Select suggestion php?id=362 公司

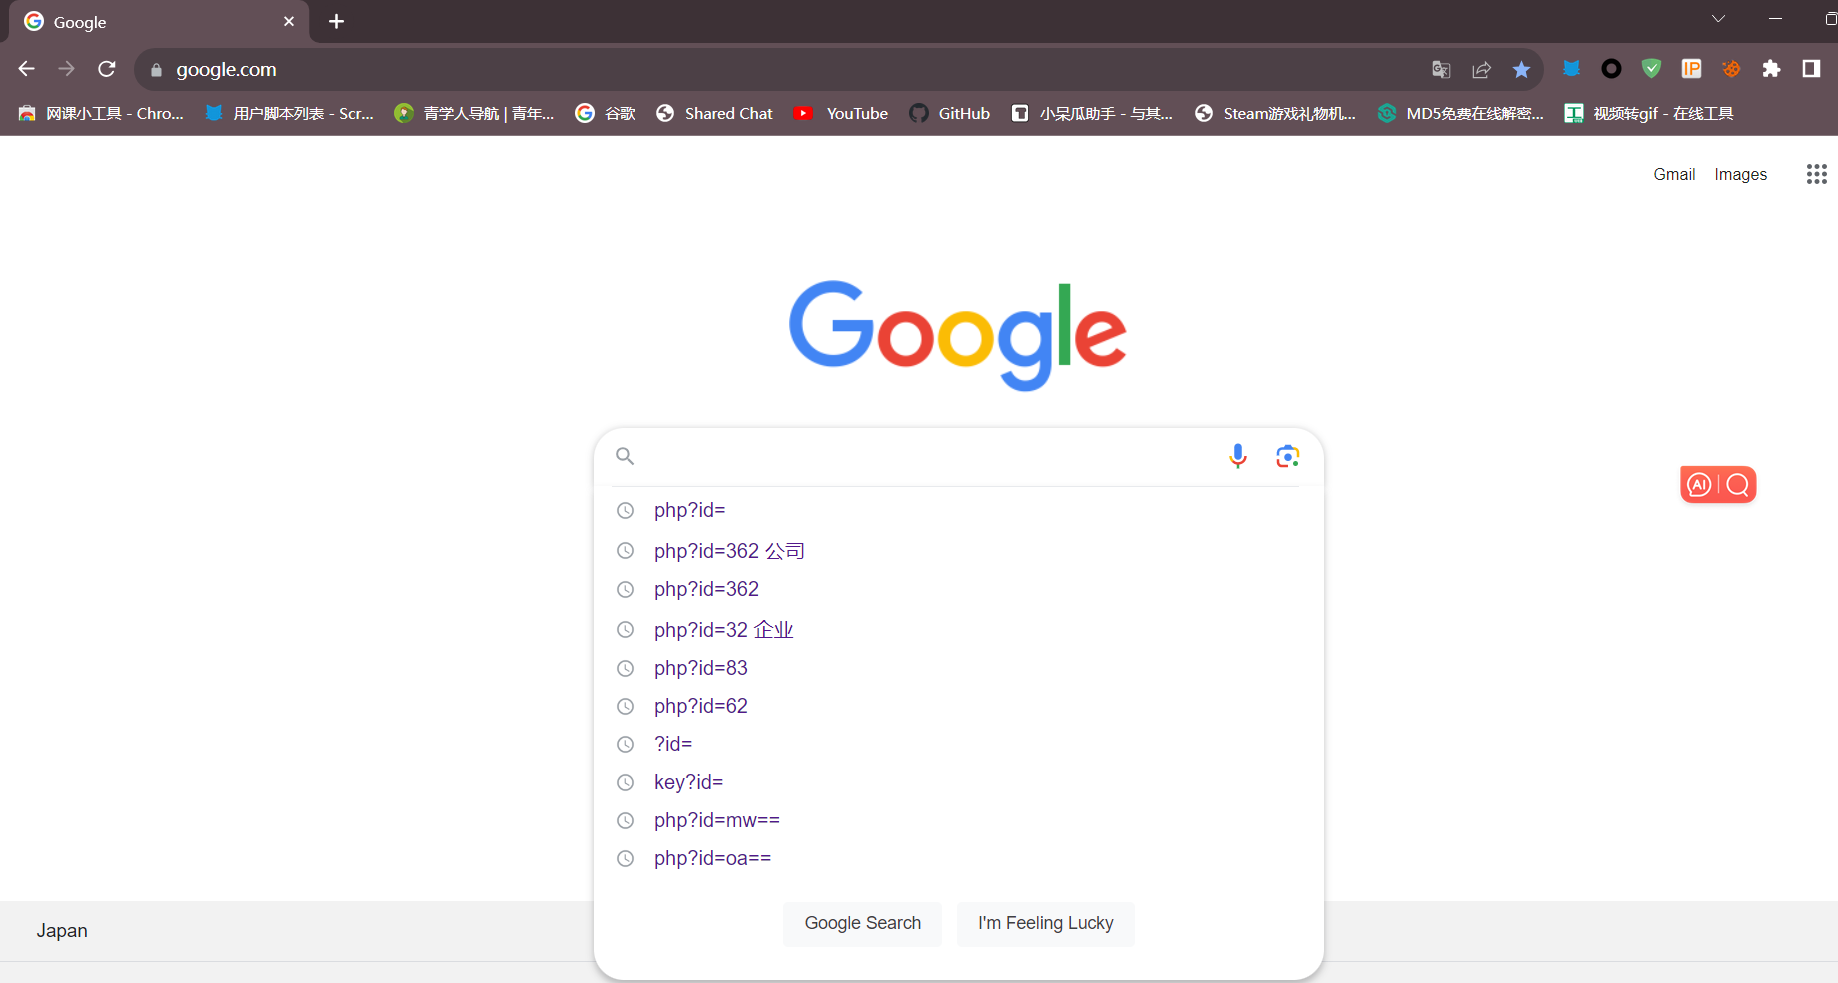pyautogui.click(x=958, y=550)
